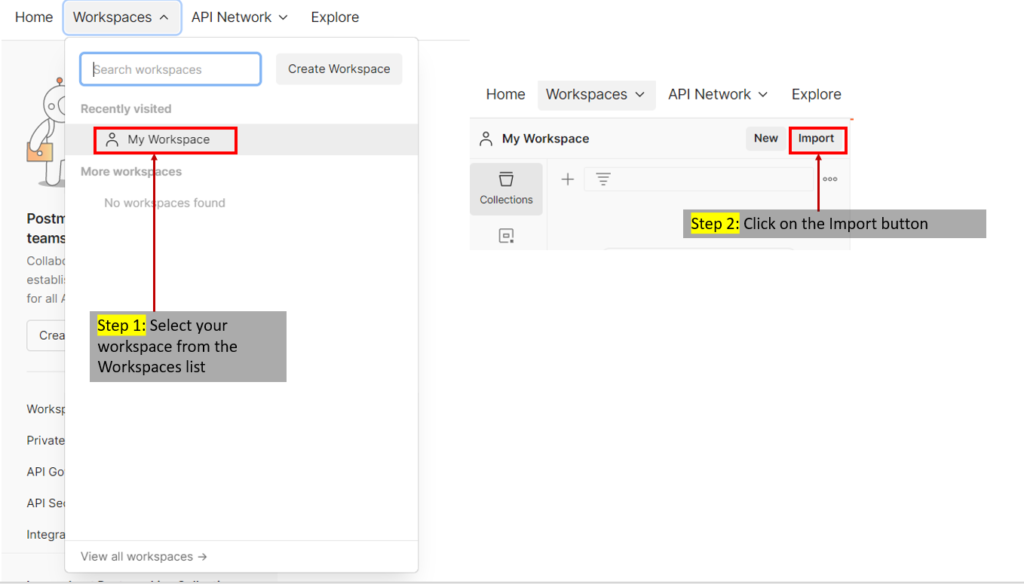Expand Workspaces dropdown in right screenshot
The image size is (1024, 584).
[x=596, y=95]
